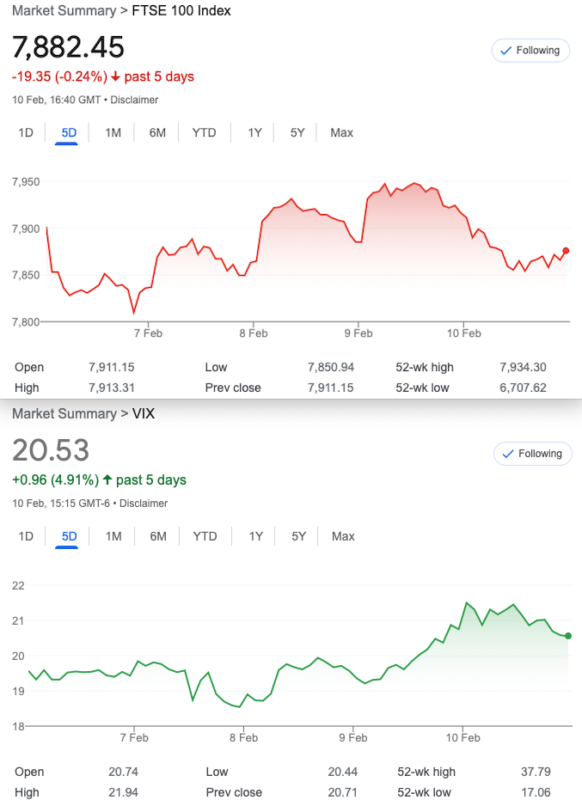The height and width of the screenshot is (800, 582).
Task: Select 1M tab in VIX chart
Action: (113, 537)
